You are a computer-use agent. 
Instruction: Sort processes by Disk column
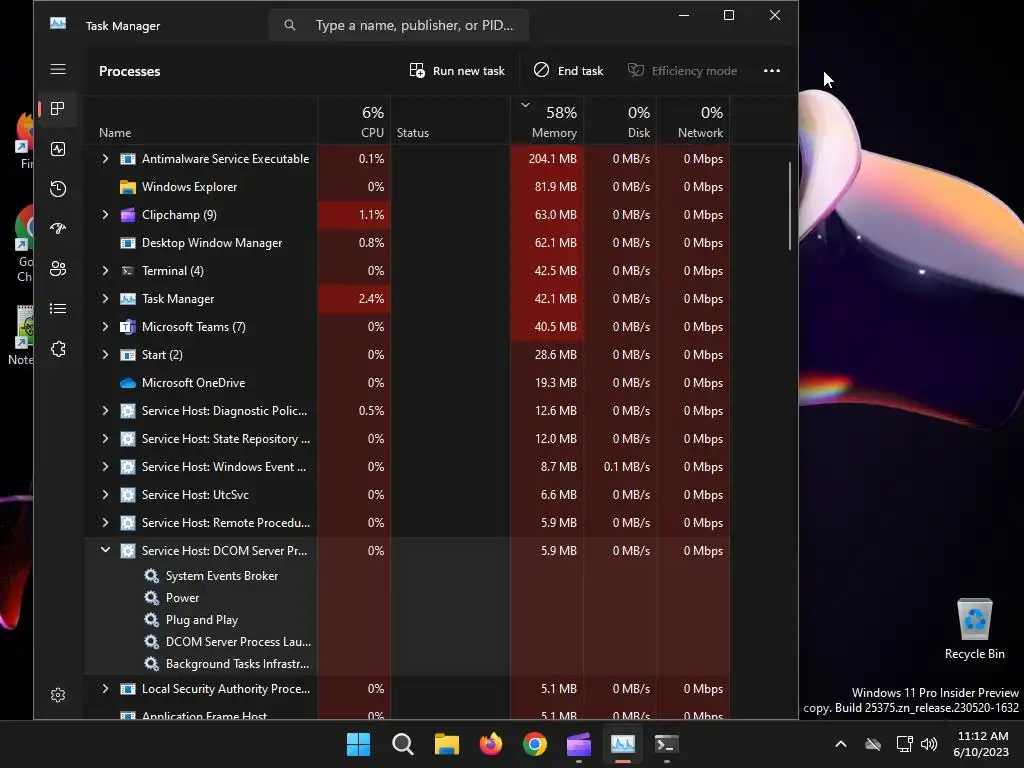(x=620, y=121)
